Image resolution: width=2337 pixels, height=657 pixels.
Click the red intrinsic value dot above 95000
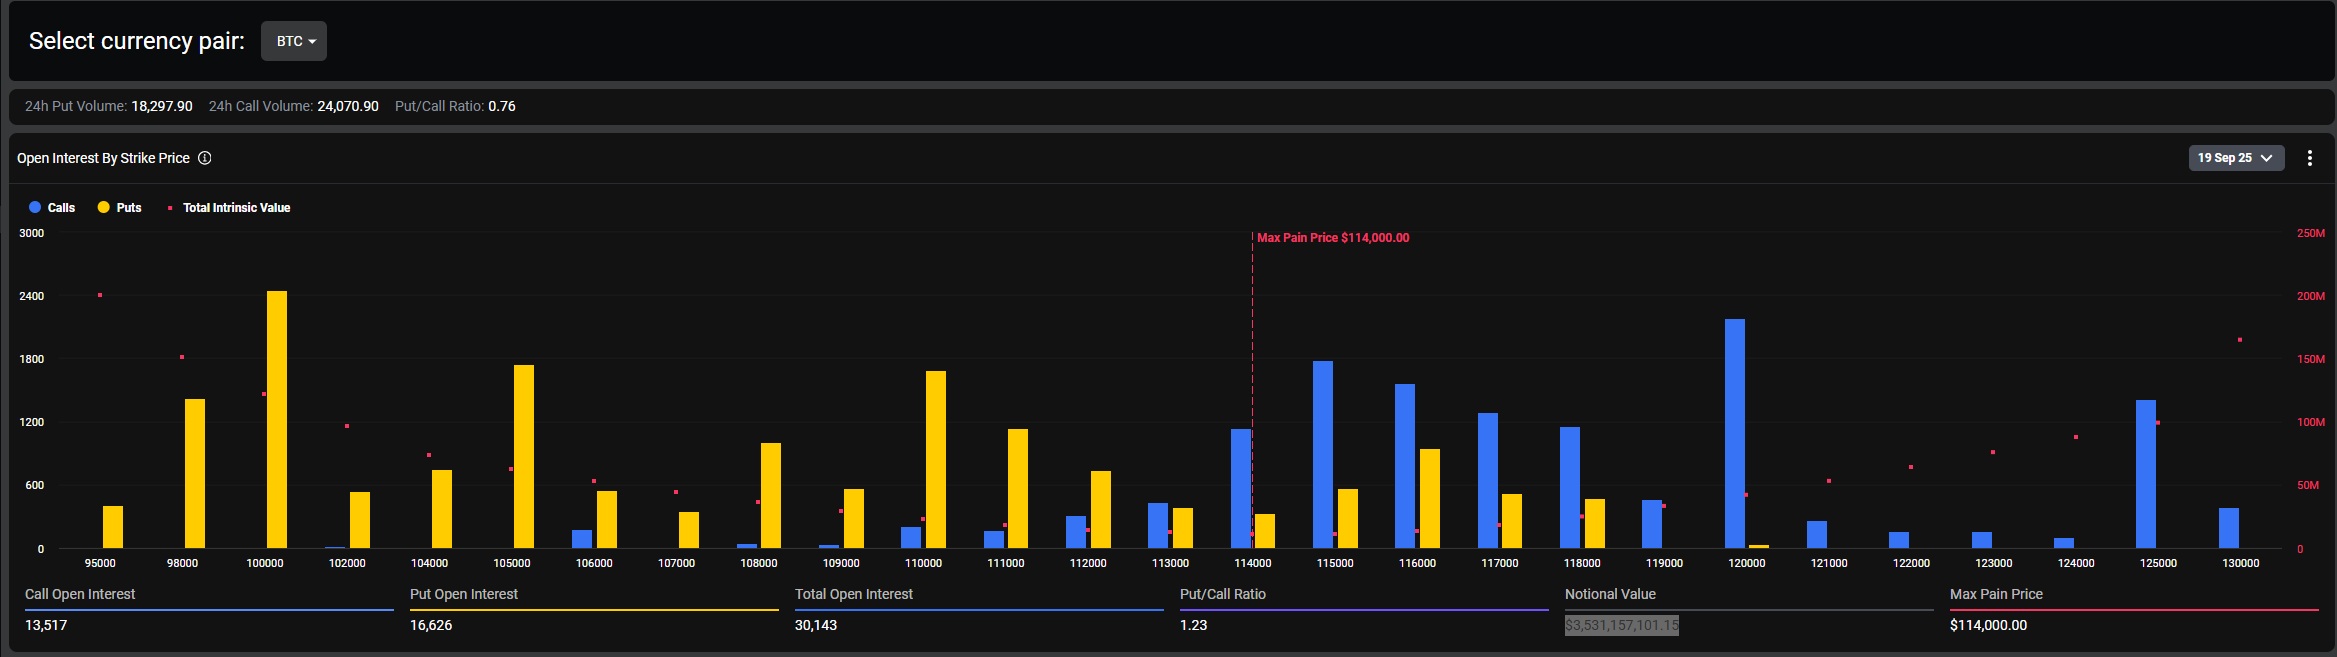point(100,295)
